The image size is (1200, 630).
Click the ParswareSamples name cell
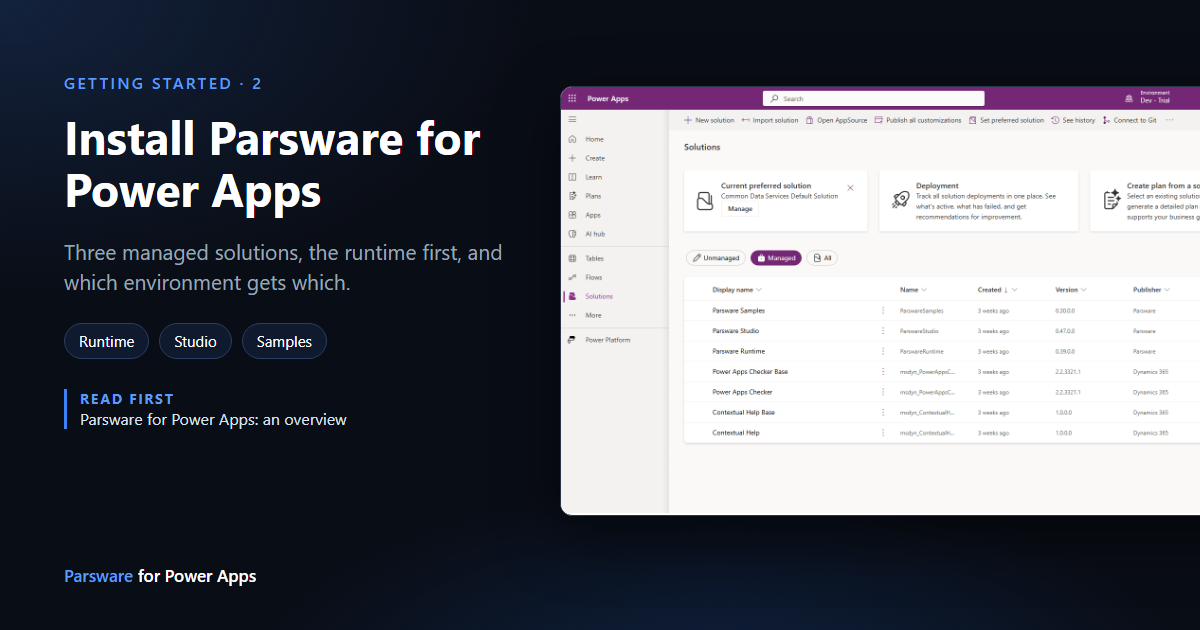921,311
